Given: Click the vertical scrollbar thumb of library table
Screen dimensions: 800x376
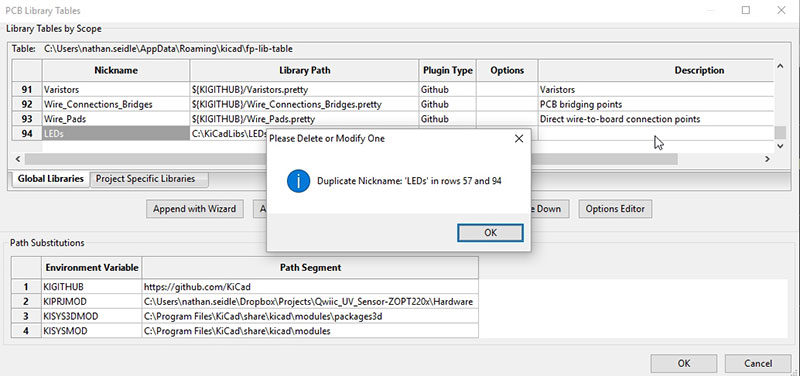Looking at the screenshot, I should (780, 133).
